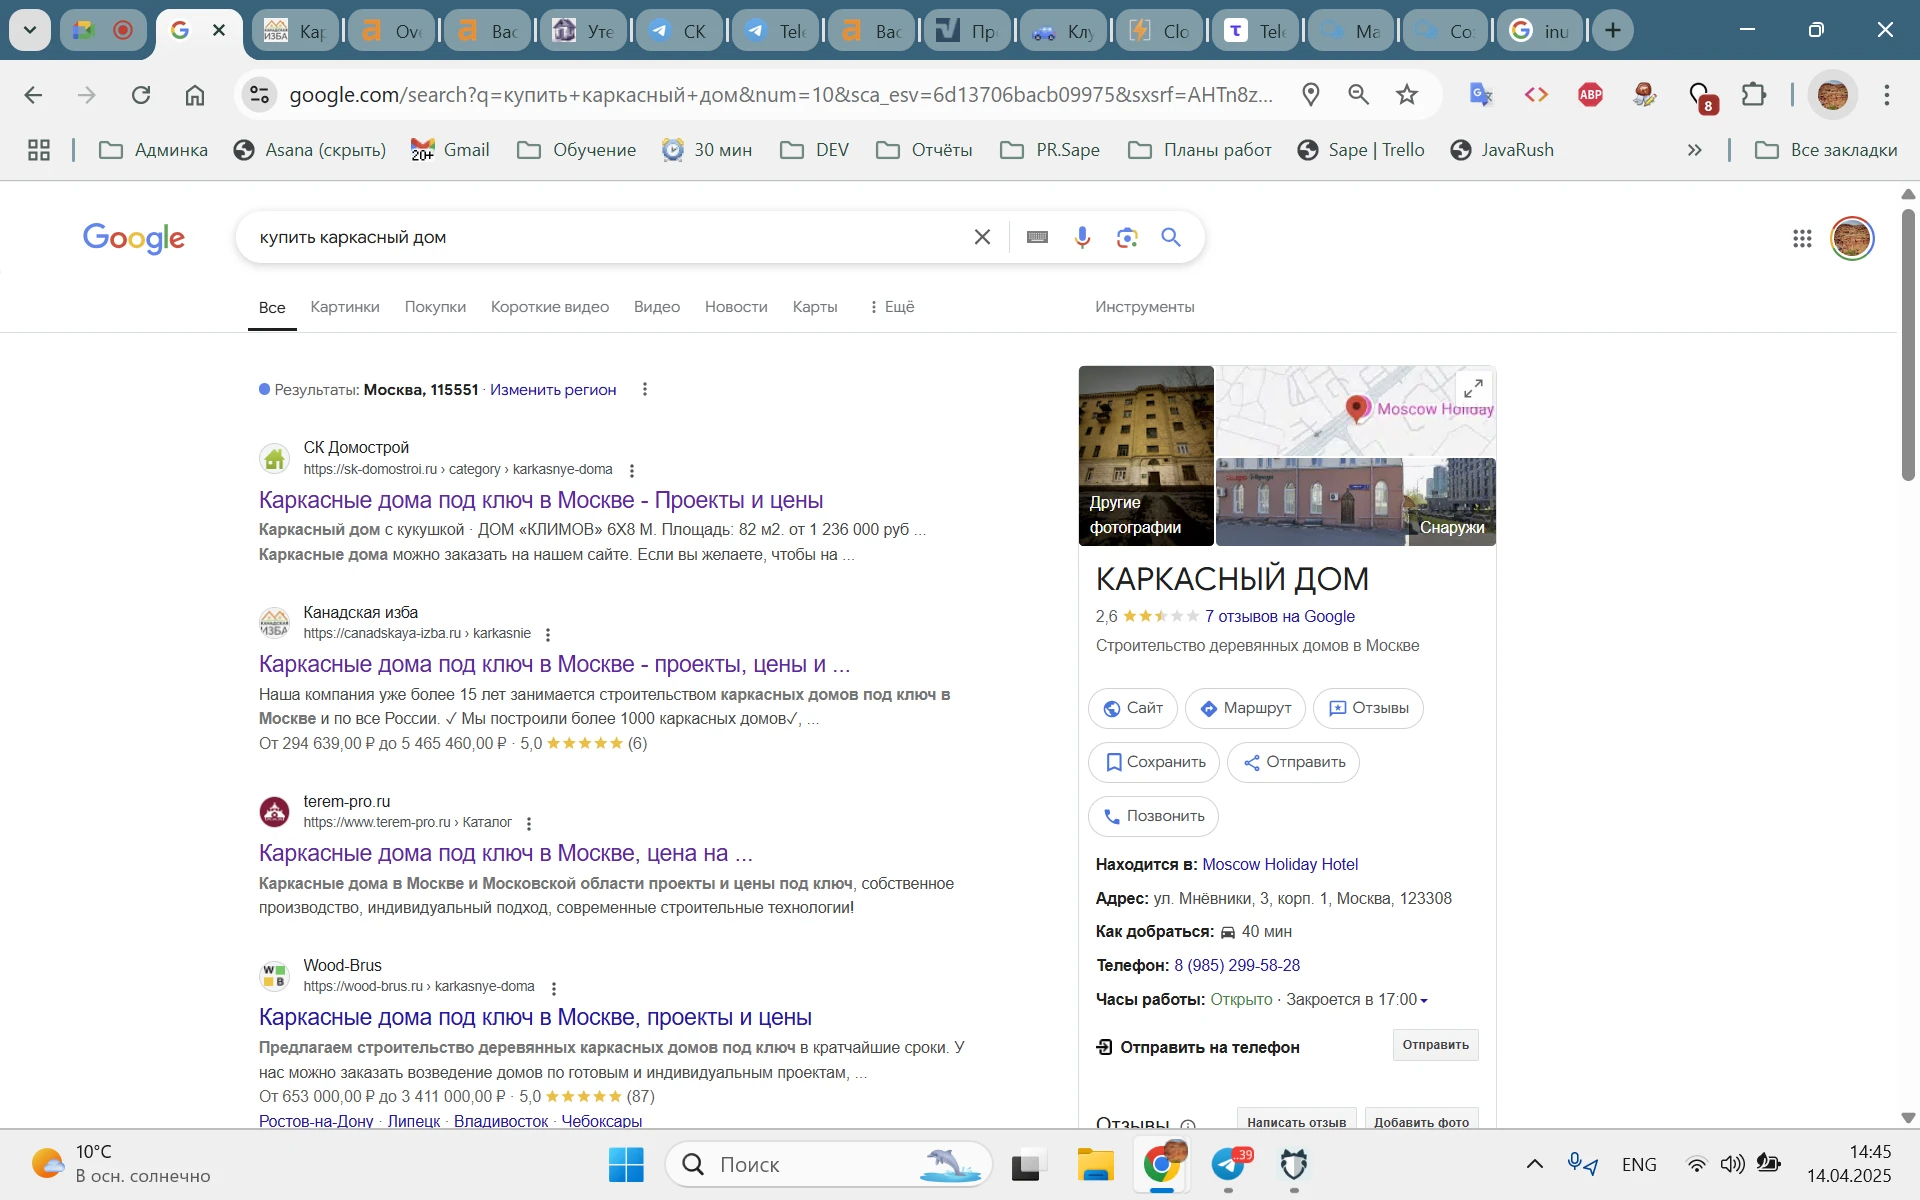Open the Другие фотографии thumbnail
Viewport: 1920px width, 1200px height.
click(1146, 455)
